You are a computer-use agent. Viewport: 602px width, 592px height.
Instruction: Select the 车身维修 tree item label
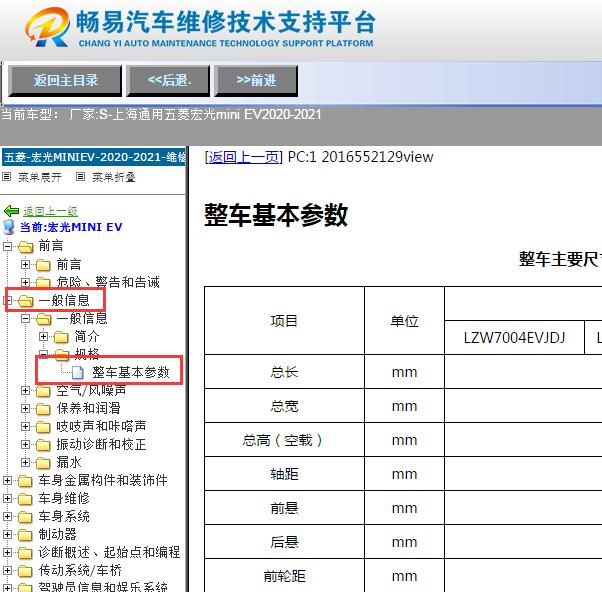click(x=64, y=498)
